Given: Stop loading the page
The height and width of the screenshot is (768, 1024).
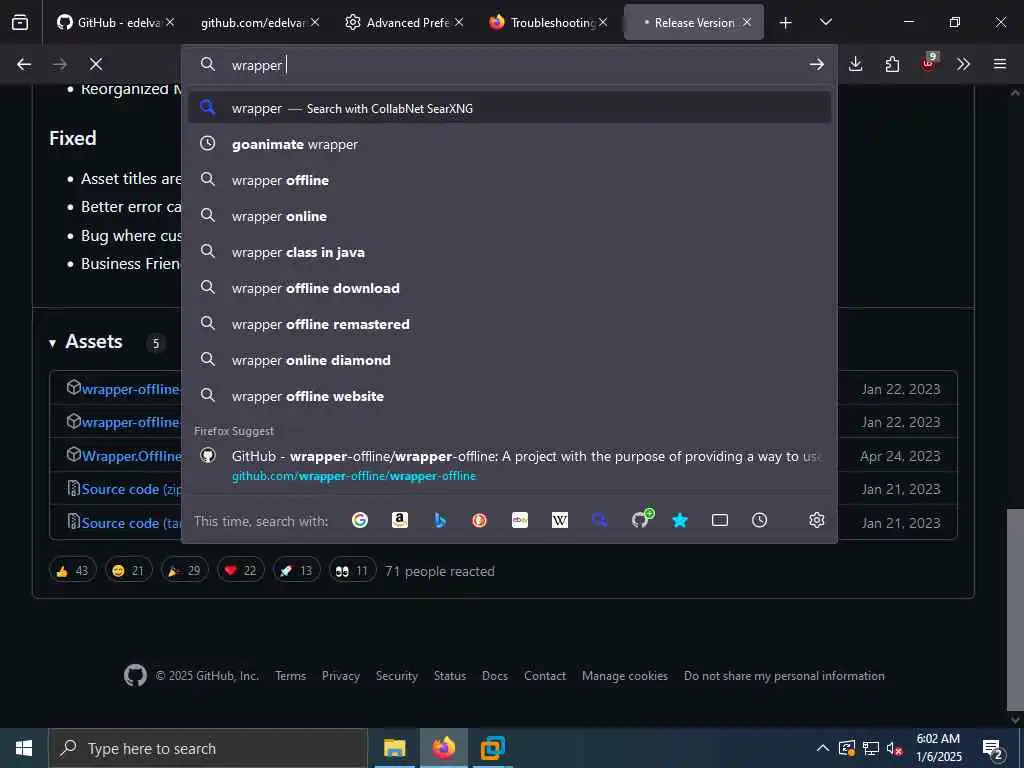Looking at the screenshot, I should pyautogui.click(x=96, y=64).
